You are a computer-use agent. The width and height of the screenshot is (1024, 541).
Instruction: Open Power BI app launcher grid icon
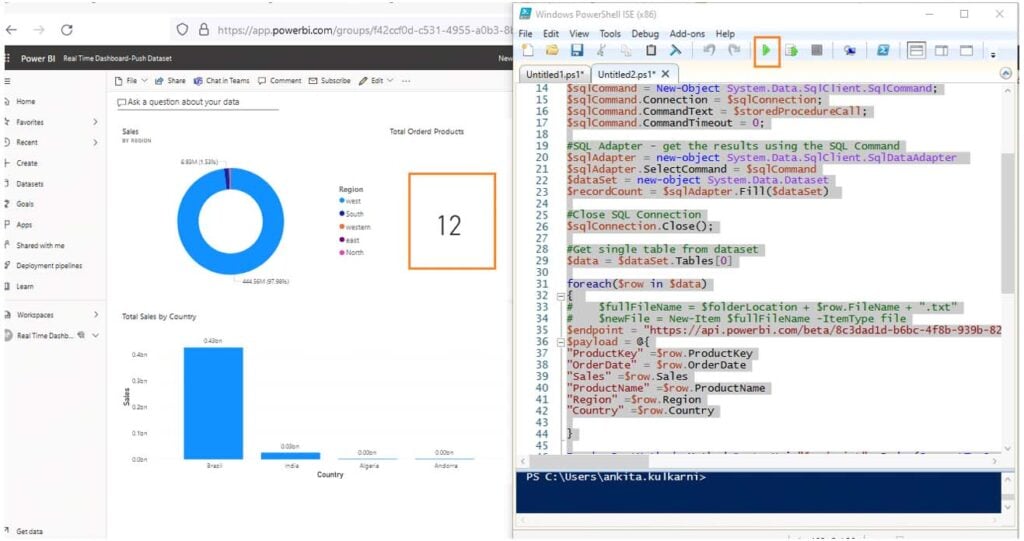pyautogui.click(x=7, y=58)
